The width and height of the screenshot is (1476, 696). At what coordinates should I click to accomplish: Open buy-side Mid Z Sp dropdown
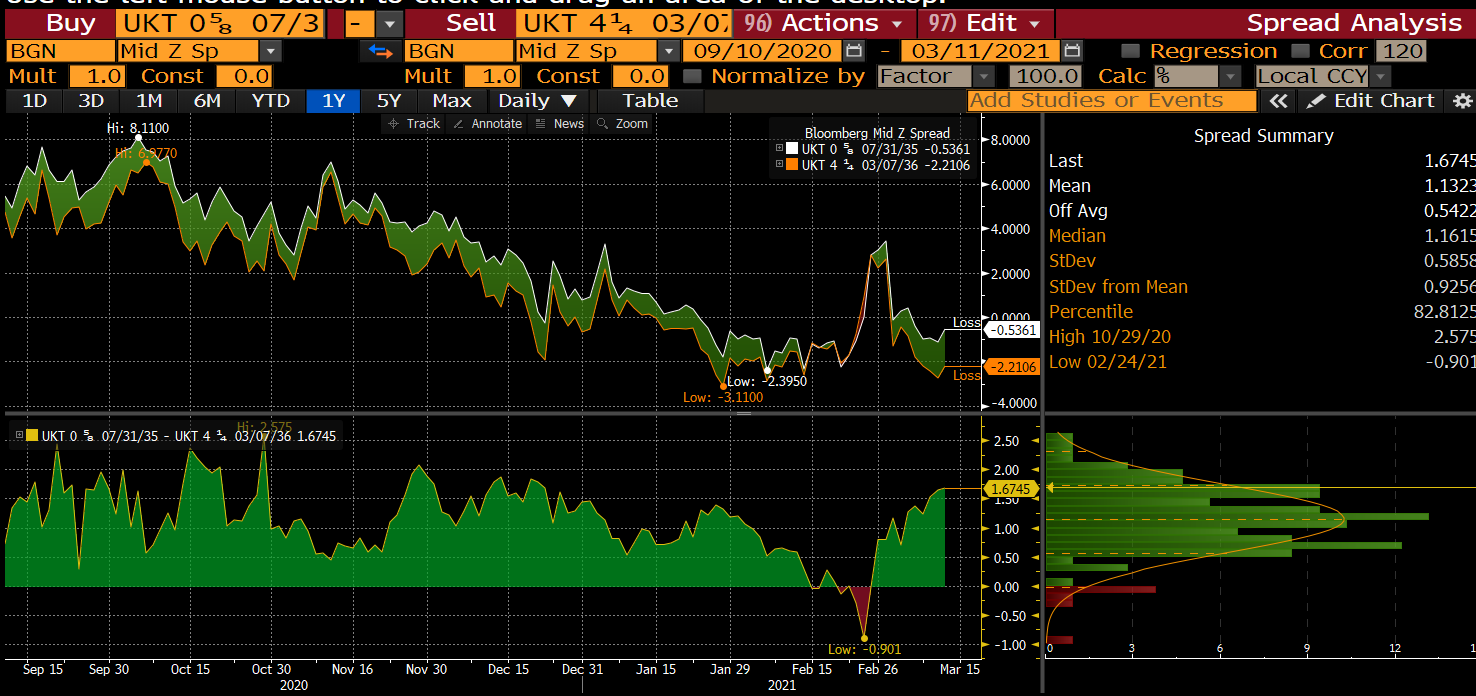pyautogui.click(x=270, y=51)
